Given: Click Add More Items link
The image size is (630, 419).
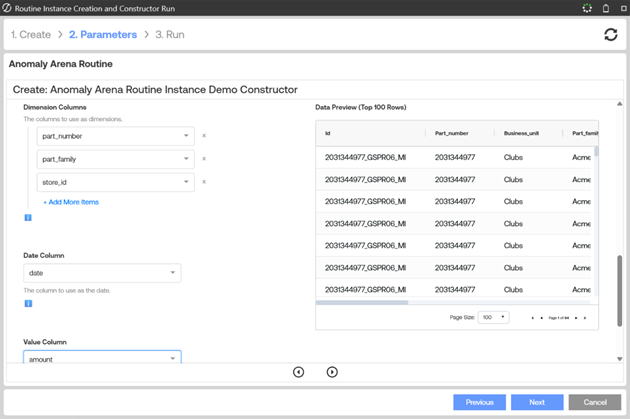Looking at the screenshot, I should 71,202.
